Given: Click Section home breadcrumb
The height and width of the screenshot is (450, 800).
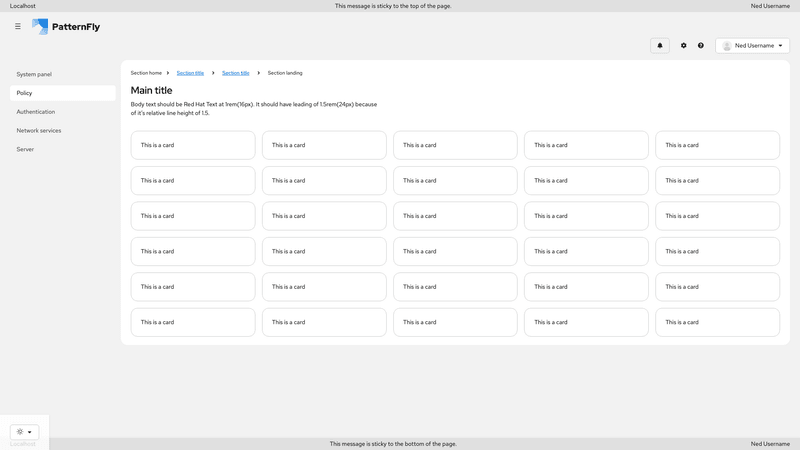Looking at the screenshot, I should click(146, 73).
